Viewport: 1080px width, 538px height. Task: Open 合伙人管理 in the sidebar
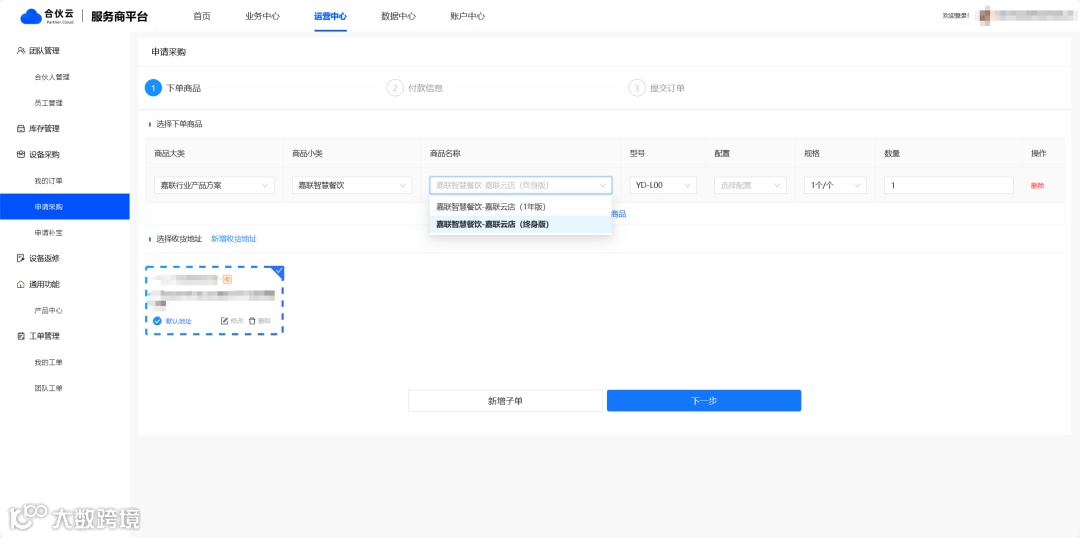pyautogui.click(x=52, y=77)
